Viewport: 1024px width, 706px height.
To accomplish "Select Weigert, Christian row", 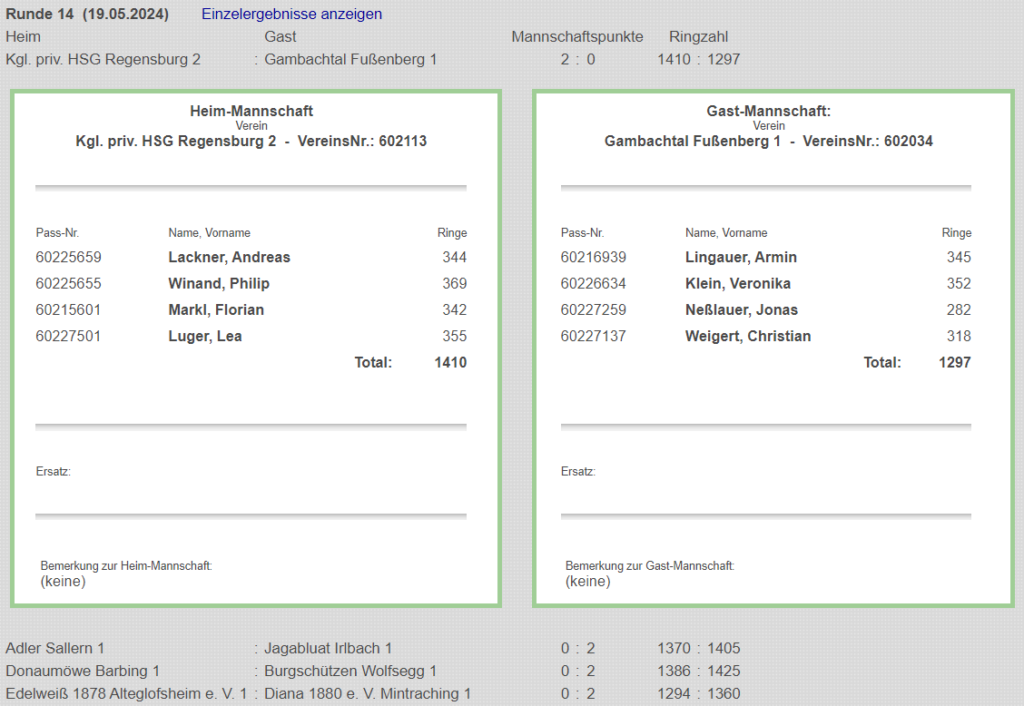I will pos(748,336).
